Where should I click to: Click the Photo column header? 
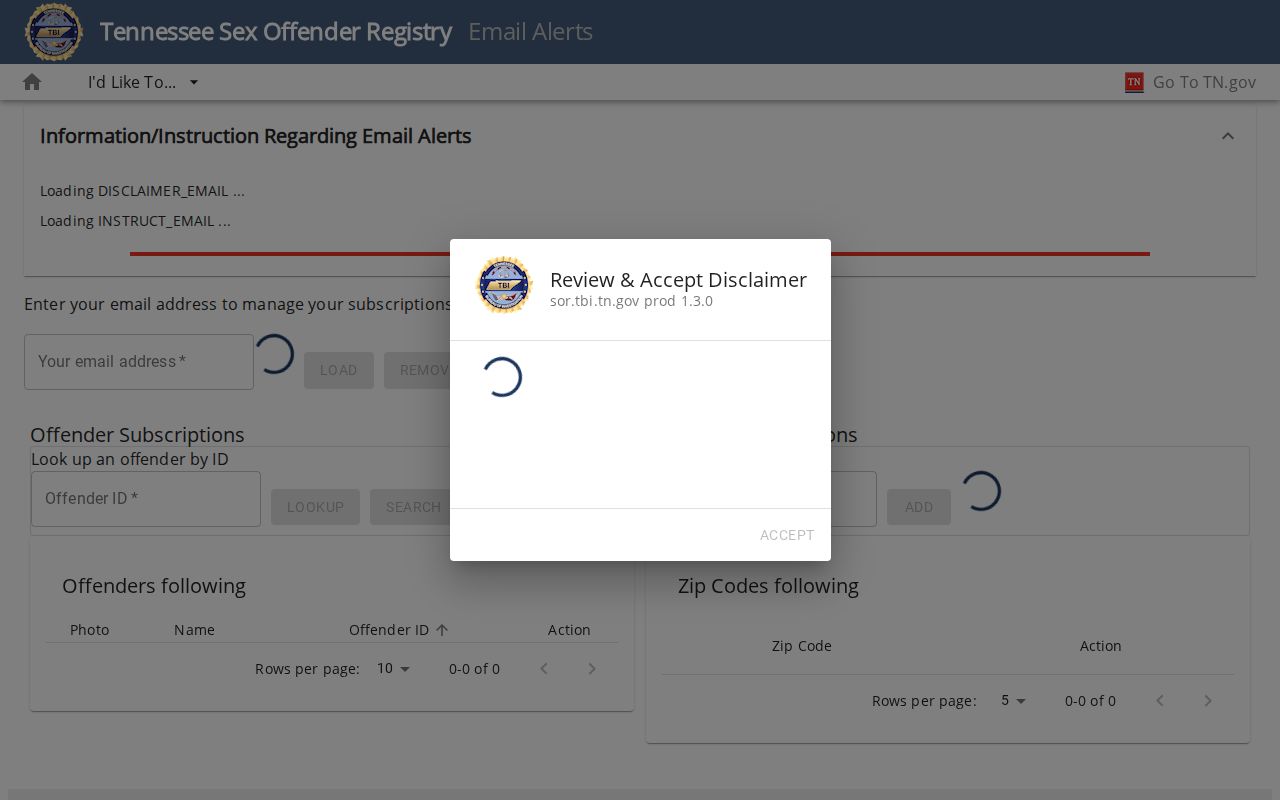(90, 630)
